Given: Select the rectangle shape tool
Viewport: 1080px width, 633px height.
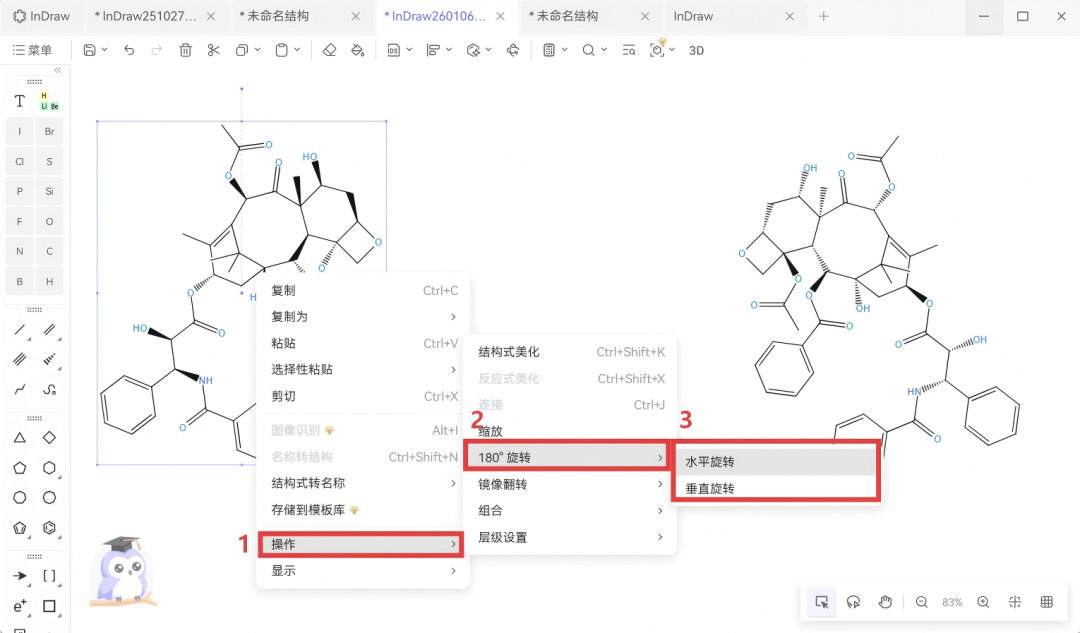Looking at the screenshot, I should coord(49,606).
